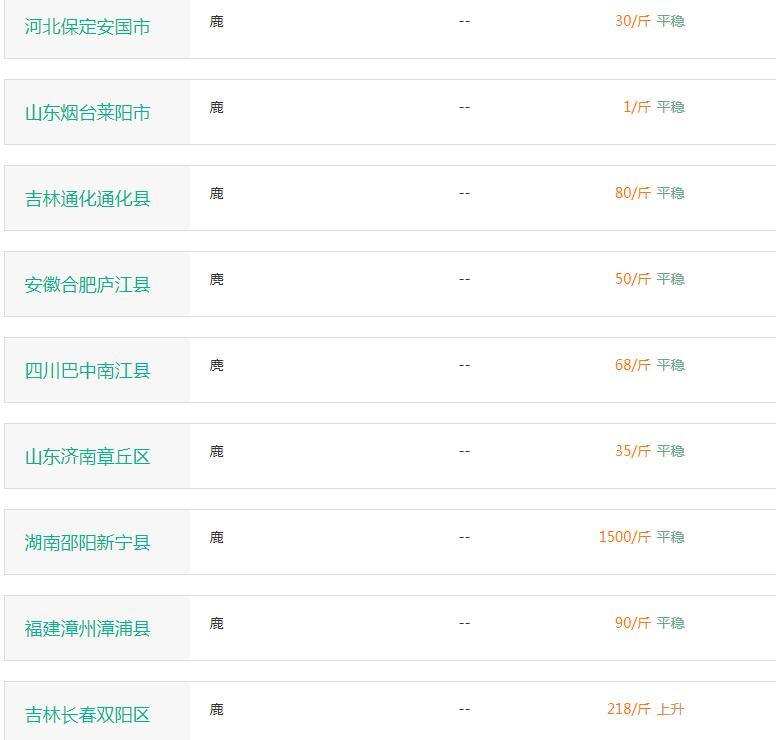Click the 30/斤 price in 安国市 row

pyautogui.click(x=632, y=21)
